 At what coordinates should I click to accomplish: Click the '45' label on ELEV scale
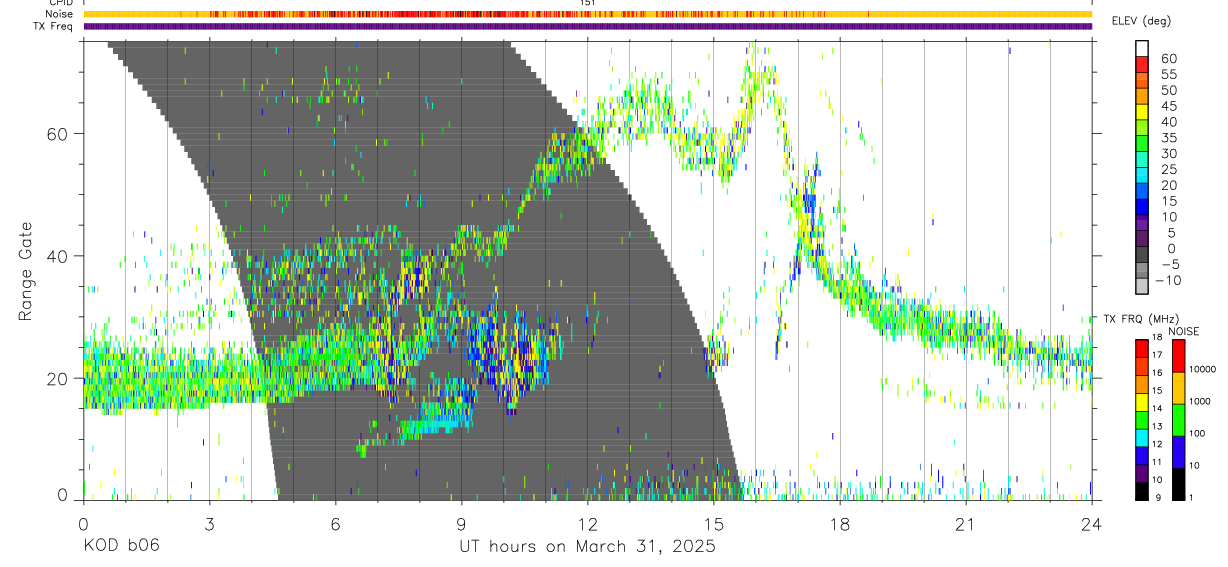(x=1168, y=106)
